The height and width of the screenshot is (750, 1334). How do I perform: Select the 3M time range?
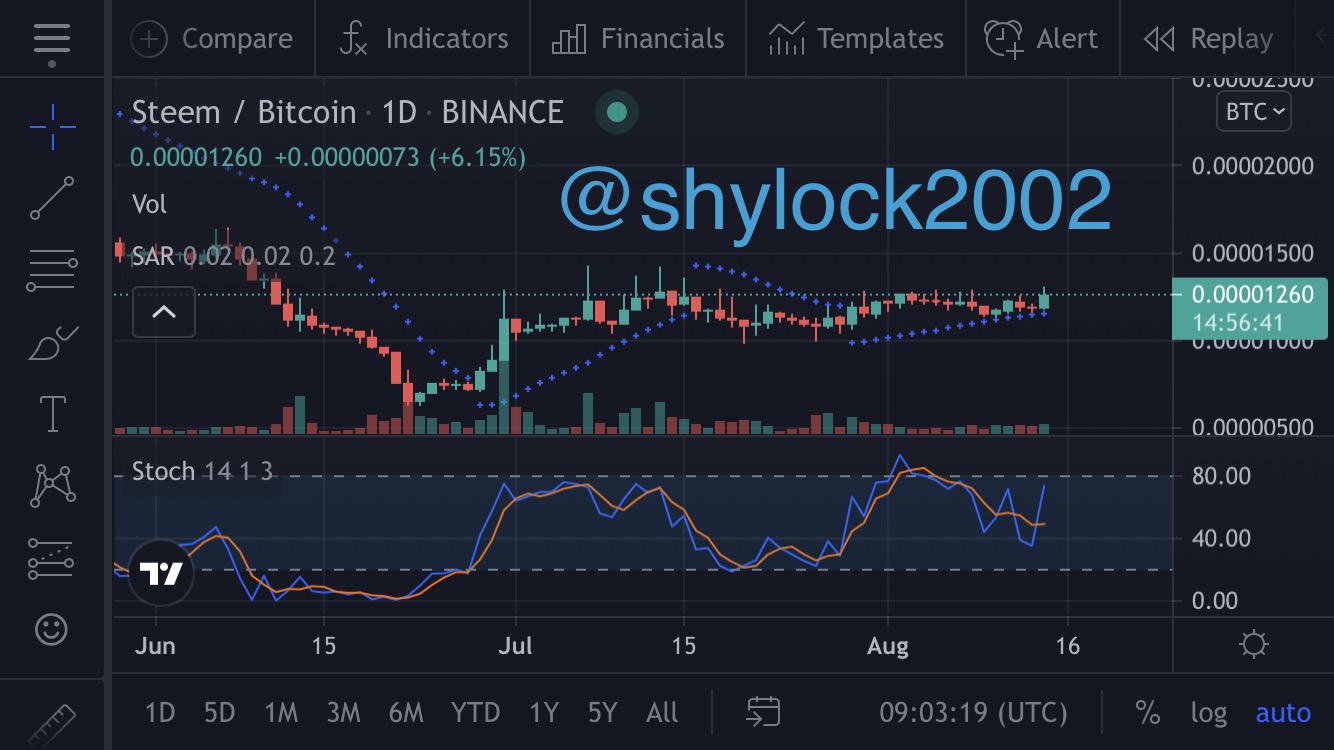(343, 713)
